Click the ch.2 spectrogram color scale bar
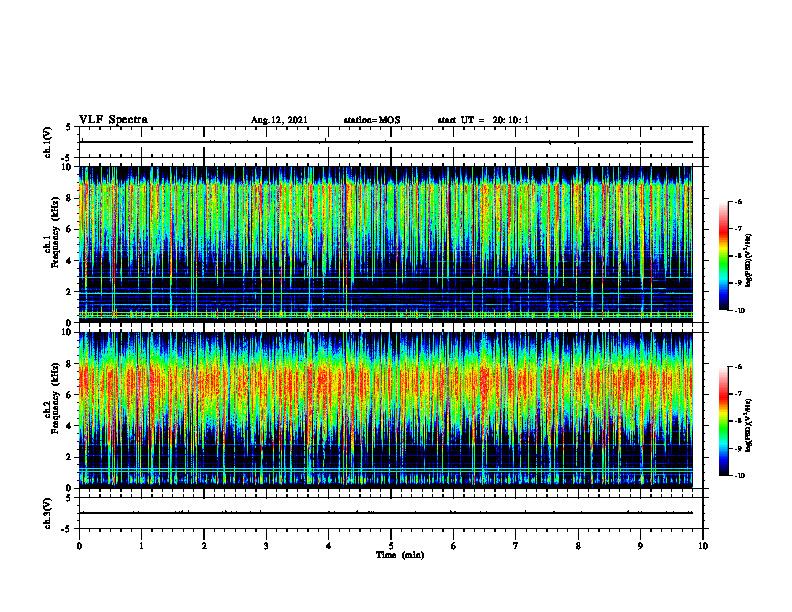792x612 pixels. click(x=723, y=421)
